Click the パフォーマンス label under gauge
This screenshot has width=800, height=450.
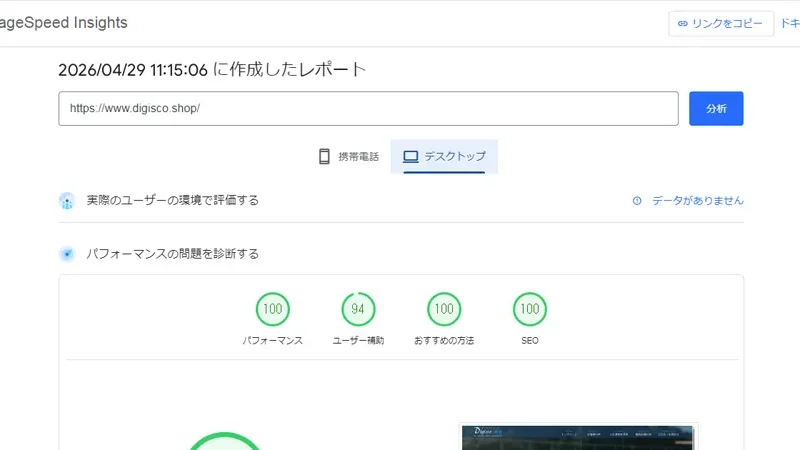pyautogui.click(x=272, y=340)
